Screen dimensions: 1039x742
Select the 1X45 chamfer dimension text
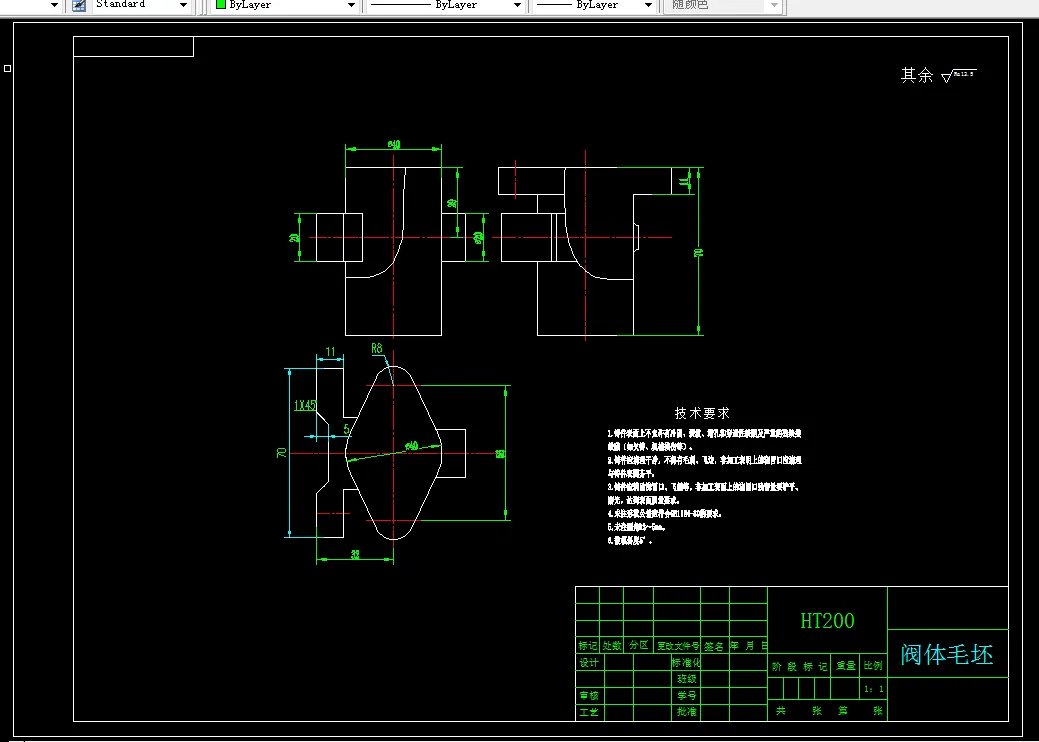point(305,405)
